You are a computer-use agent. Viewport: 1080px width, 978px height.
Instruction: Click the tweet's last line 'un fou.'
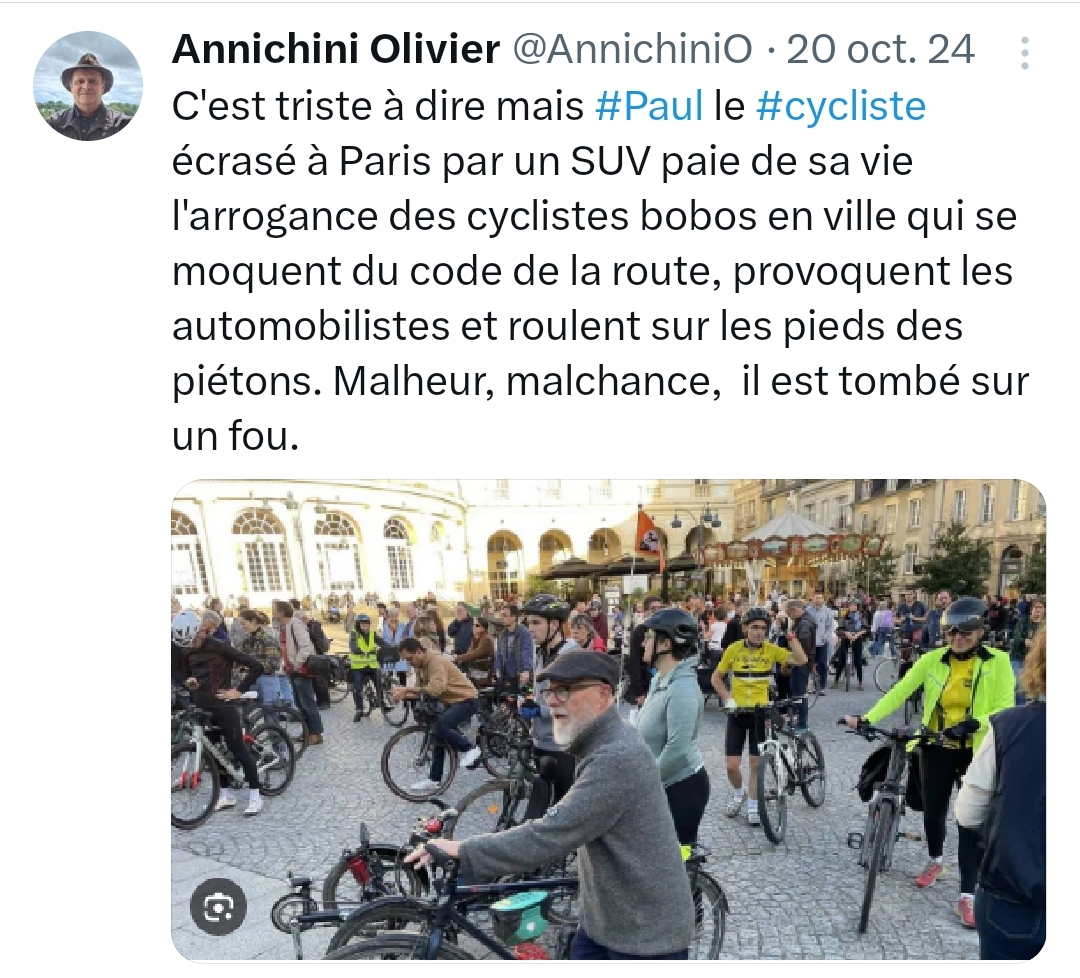tap(236, 436)
